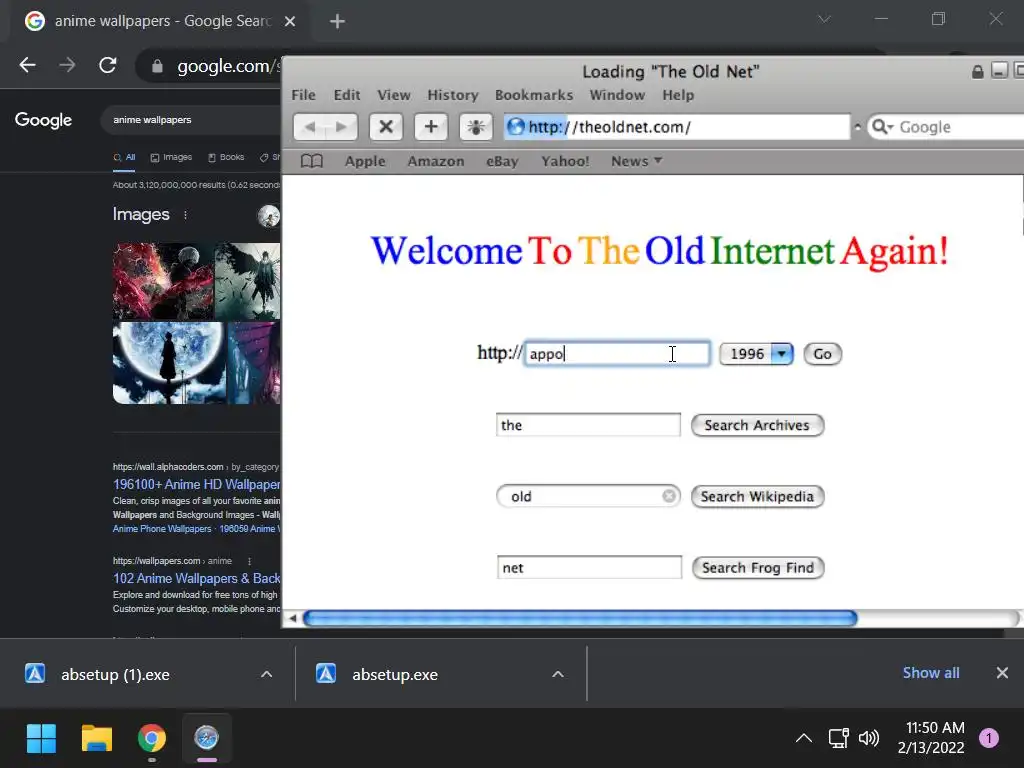
Task: Open the Safari File menu
Action: click(303, 95)
